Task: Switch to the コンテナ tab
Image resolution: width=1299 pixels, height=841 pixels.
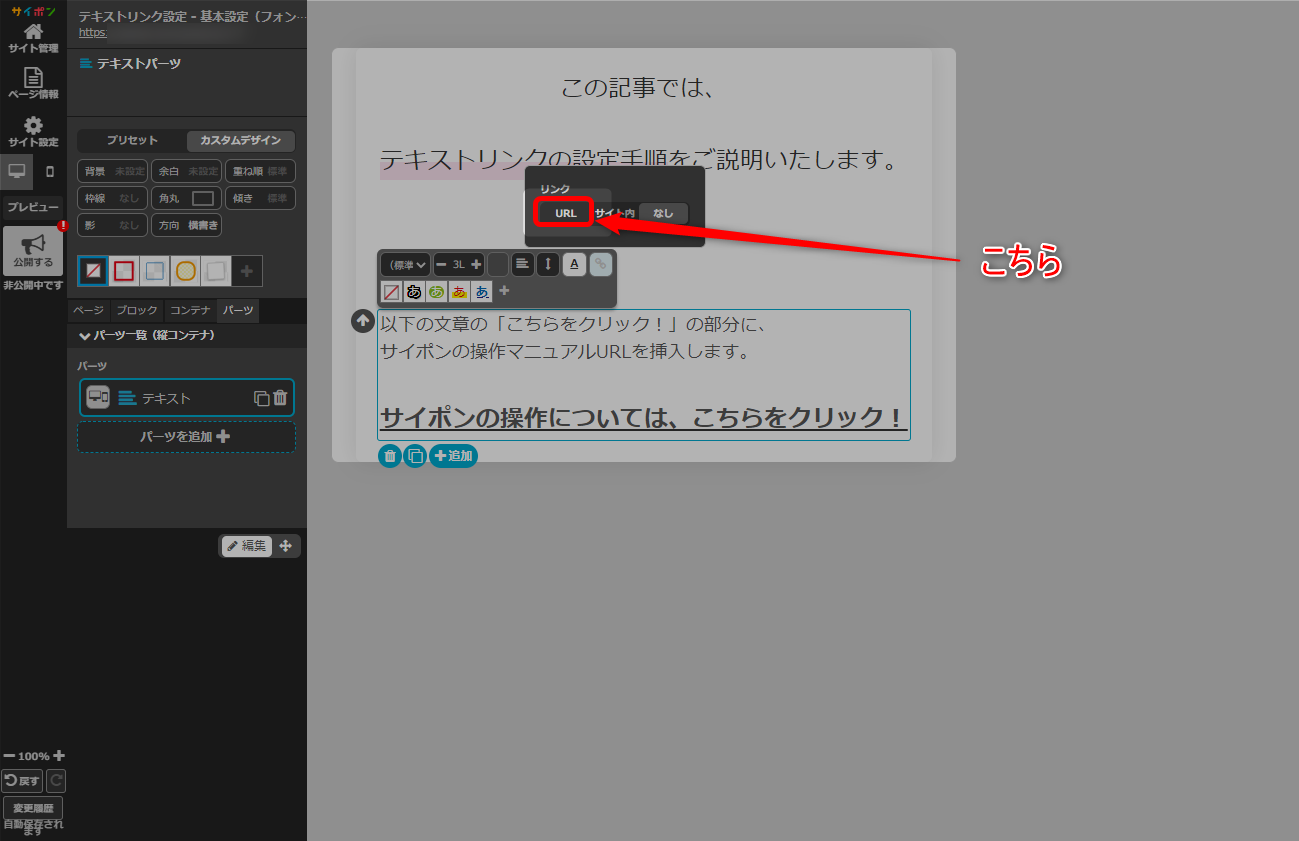Action: tap(190, 311)
